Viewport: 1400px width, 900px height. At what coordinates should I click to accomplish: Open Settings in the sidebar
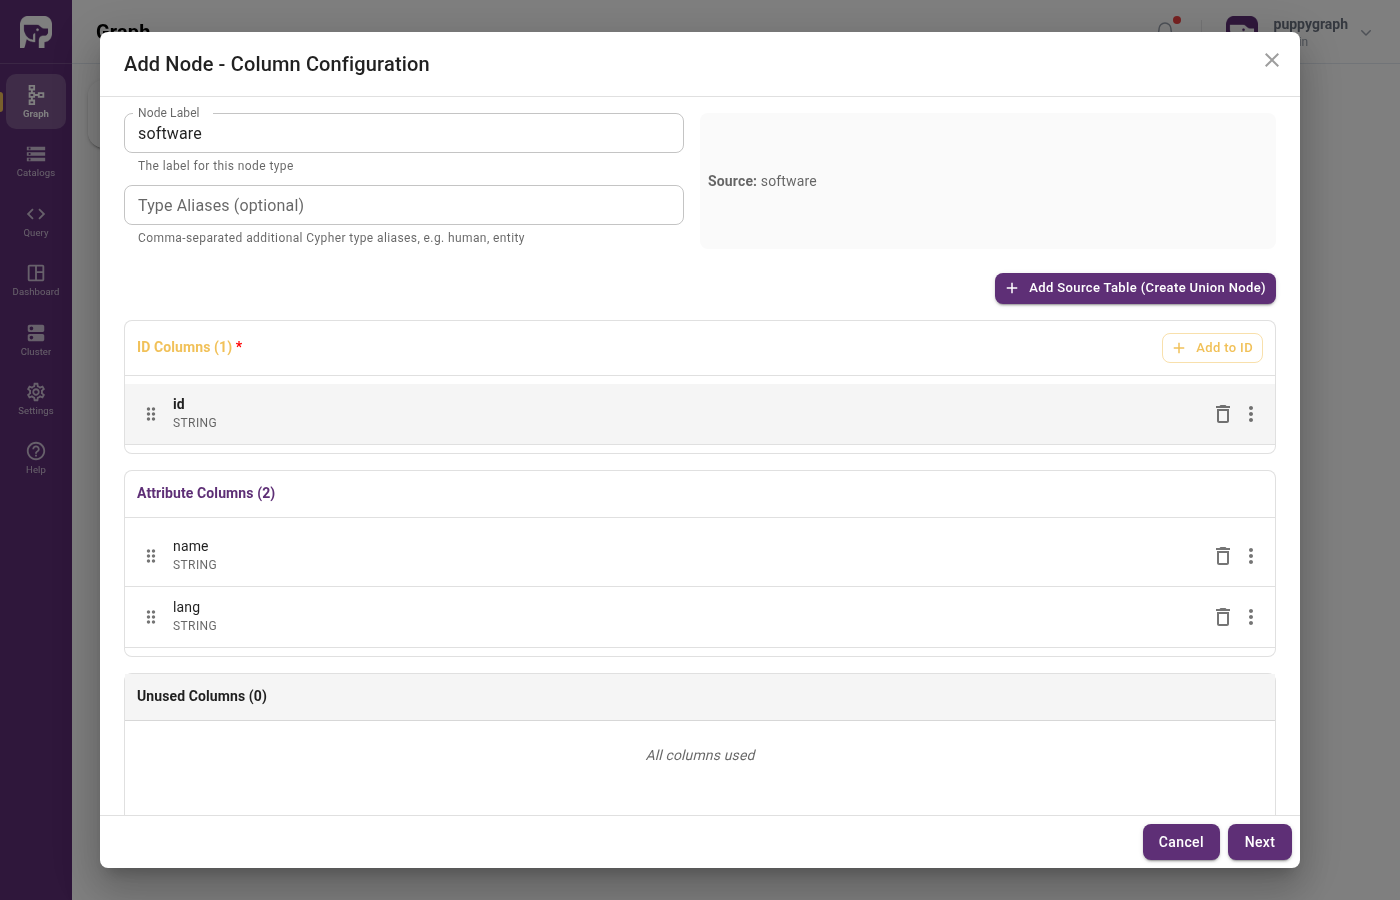pyautogui.click(x=36, y=399)
